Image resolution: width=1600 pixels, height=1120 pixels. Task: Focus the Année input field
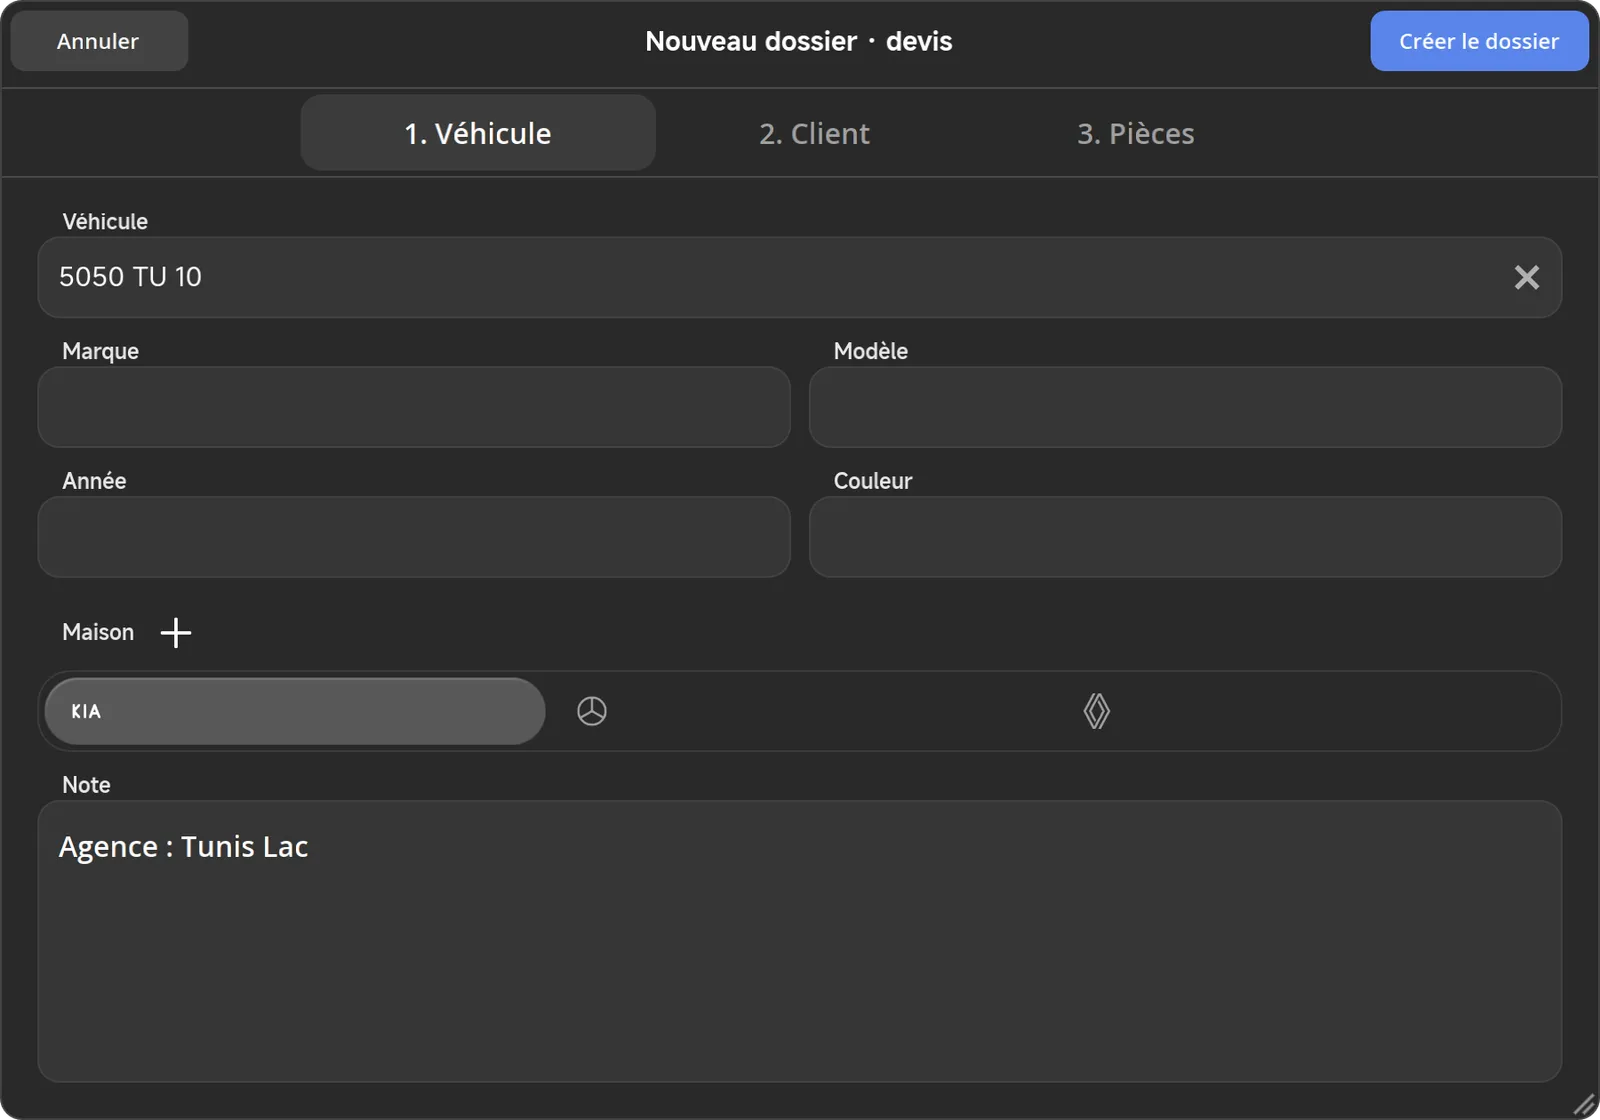(x=414, y=537)
